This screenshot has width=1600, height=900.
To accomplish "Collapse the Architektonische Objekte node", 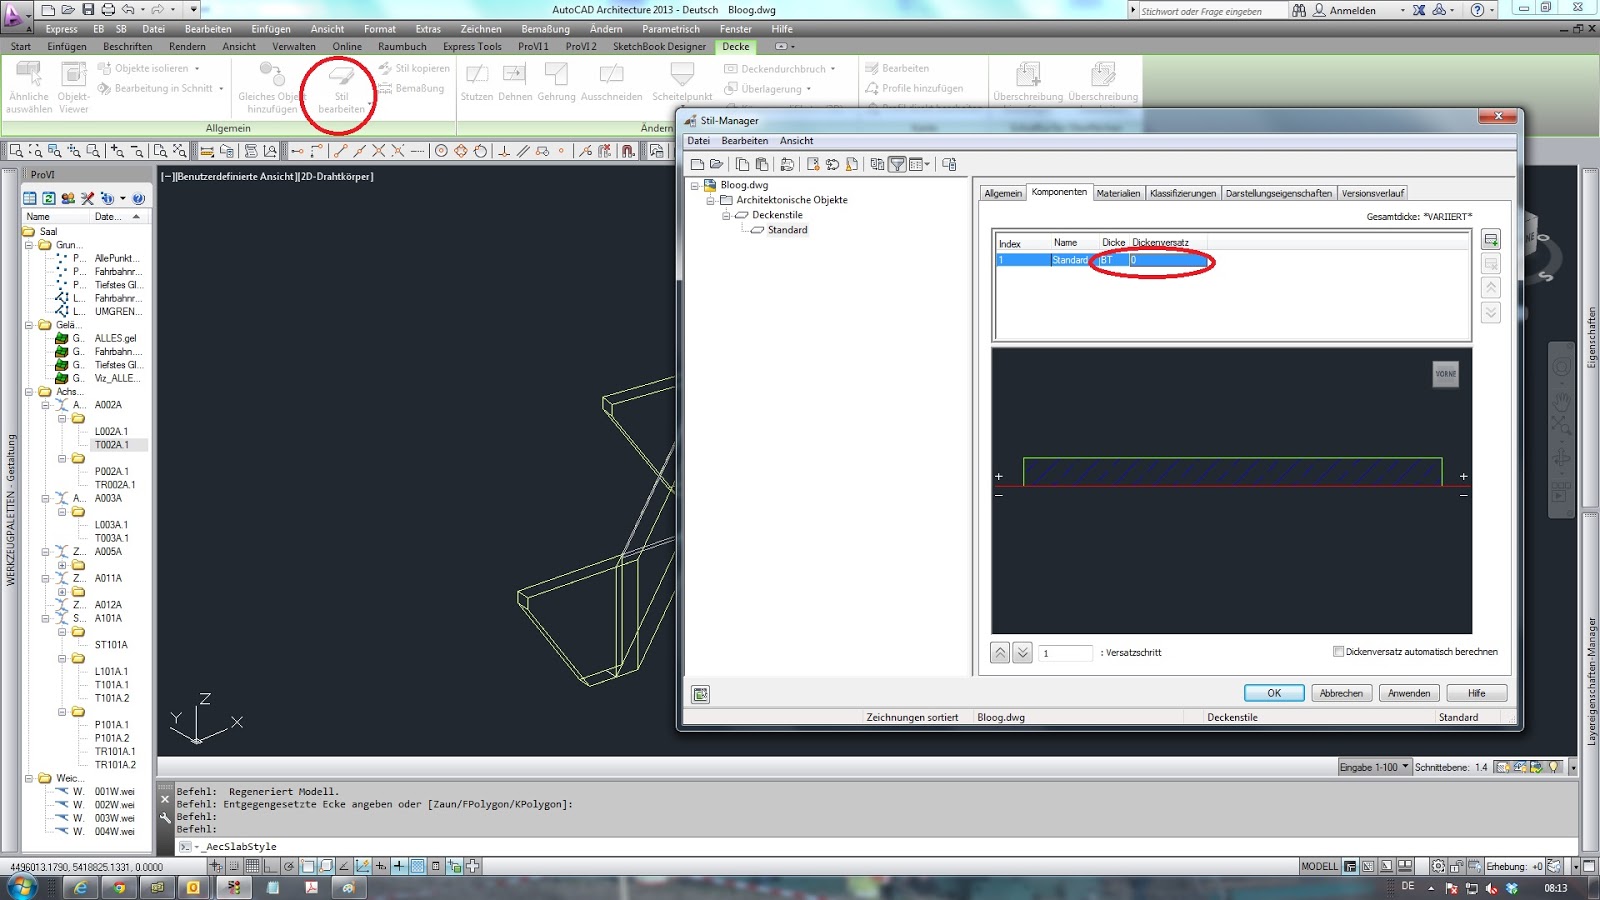I will (711, 200).
